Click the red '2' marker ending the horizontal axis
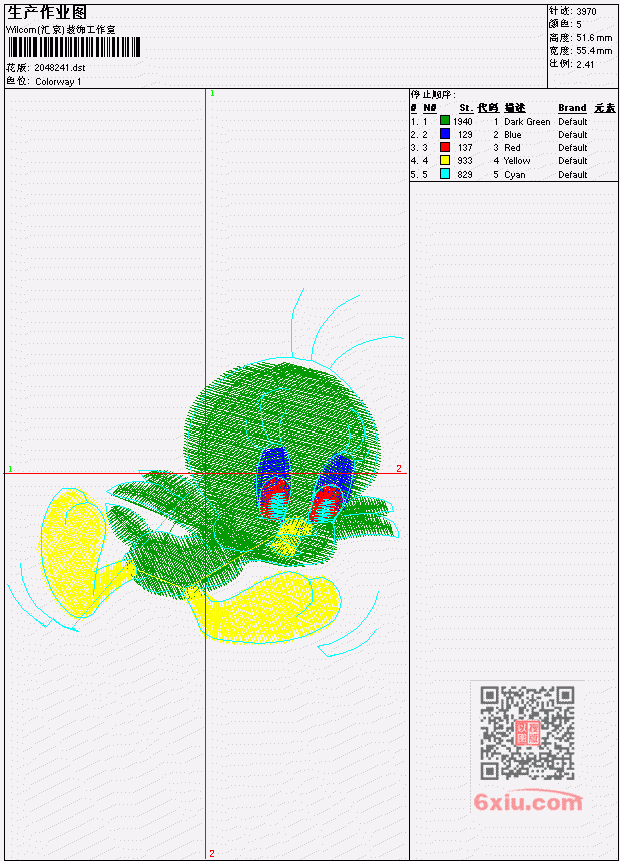 [399, 468]
